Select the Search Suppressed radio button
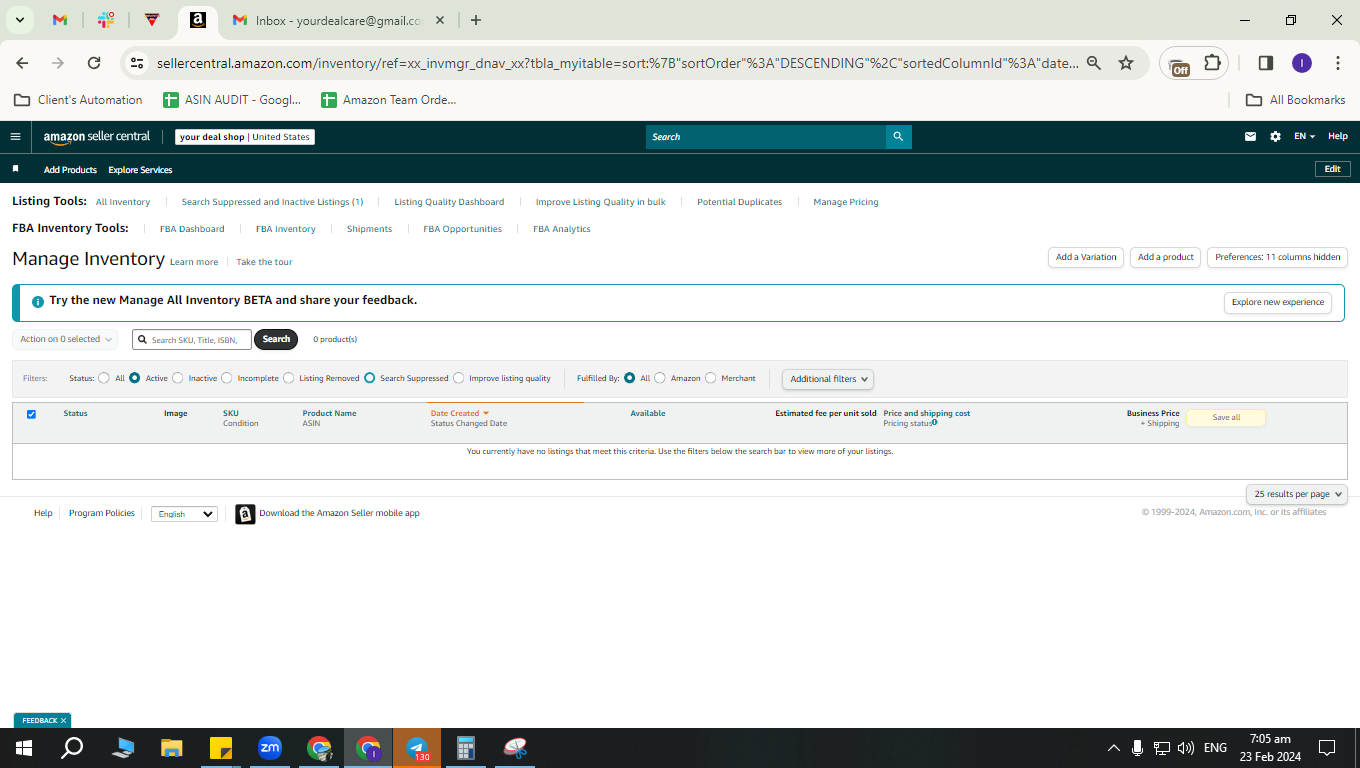The width and height of the screenshot is (1360, 768). pos(370,378)
